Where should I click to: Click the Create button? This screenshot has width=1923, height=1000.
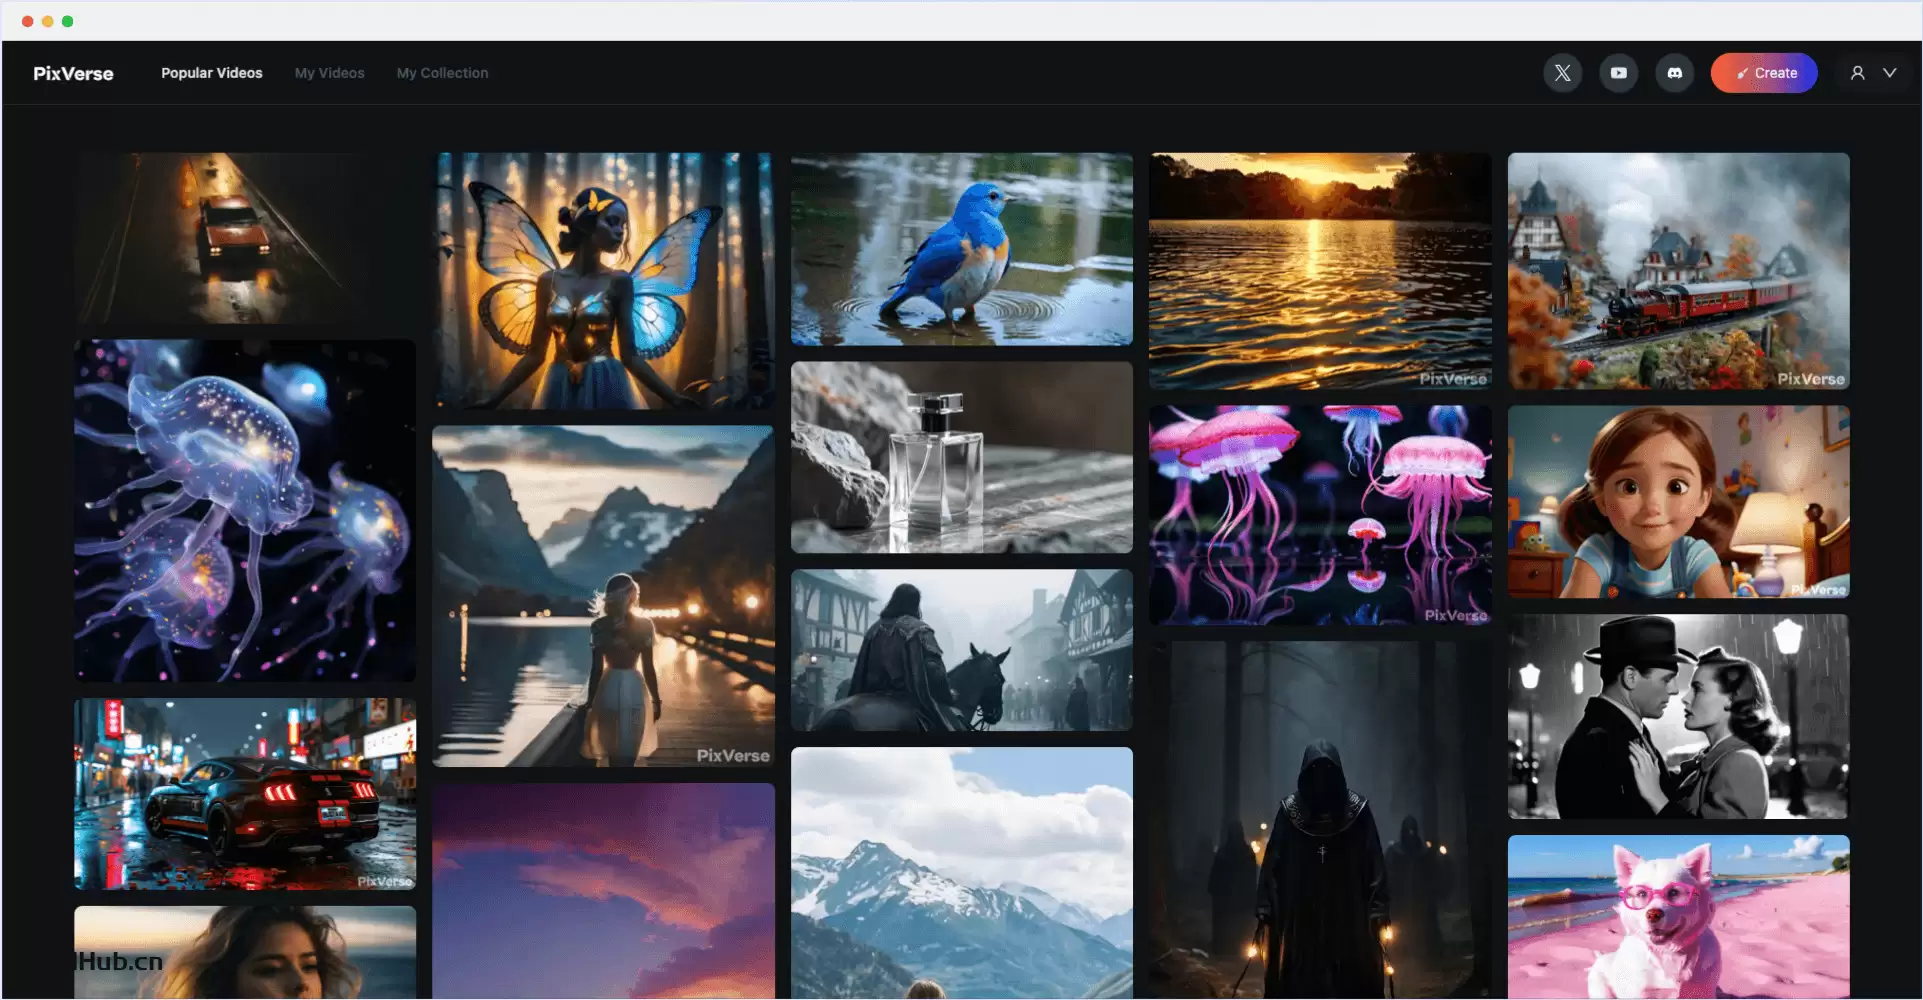1764,73
